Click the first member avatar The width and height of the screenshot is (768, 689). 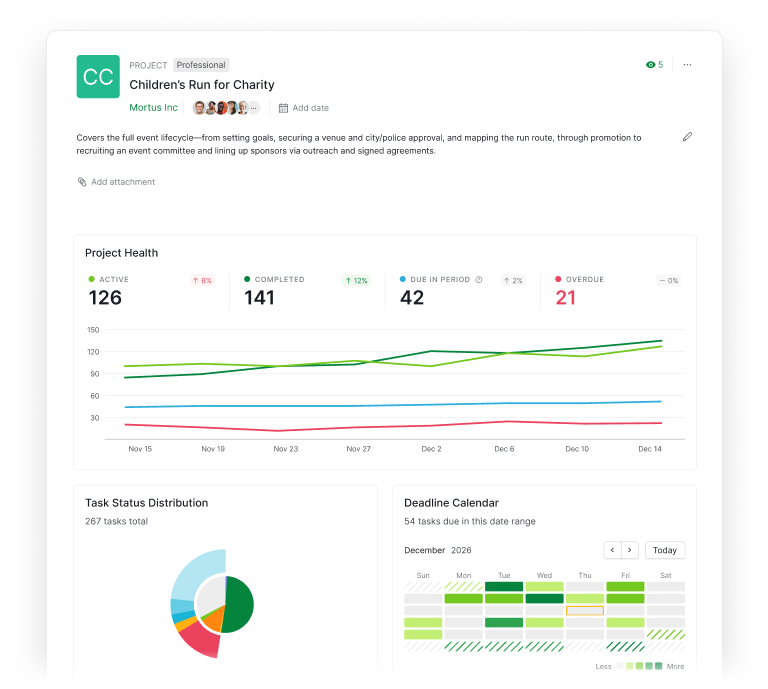coord(199,108)
